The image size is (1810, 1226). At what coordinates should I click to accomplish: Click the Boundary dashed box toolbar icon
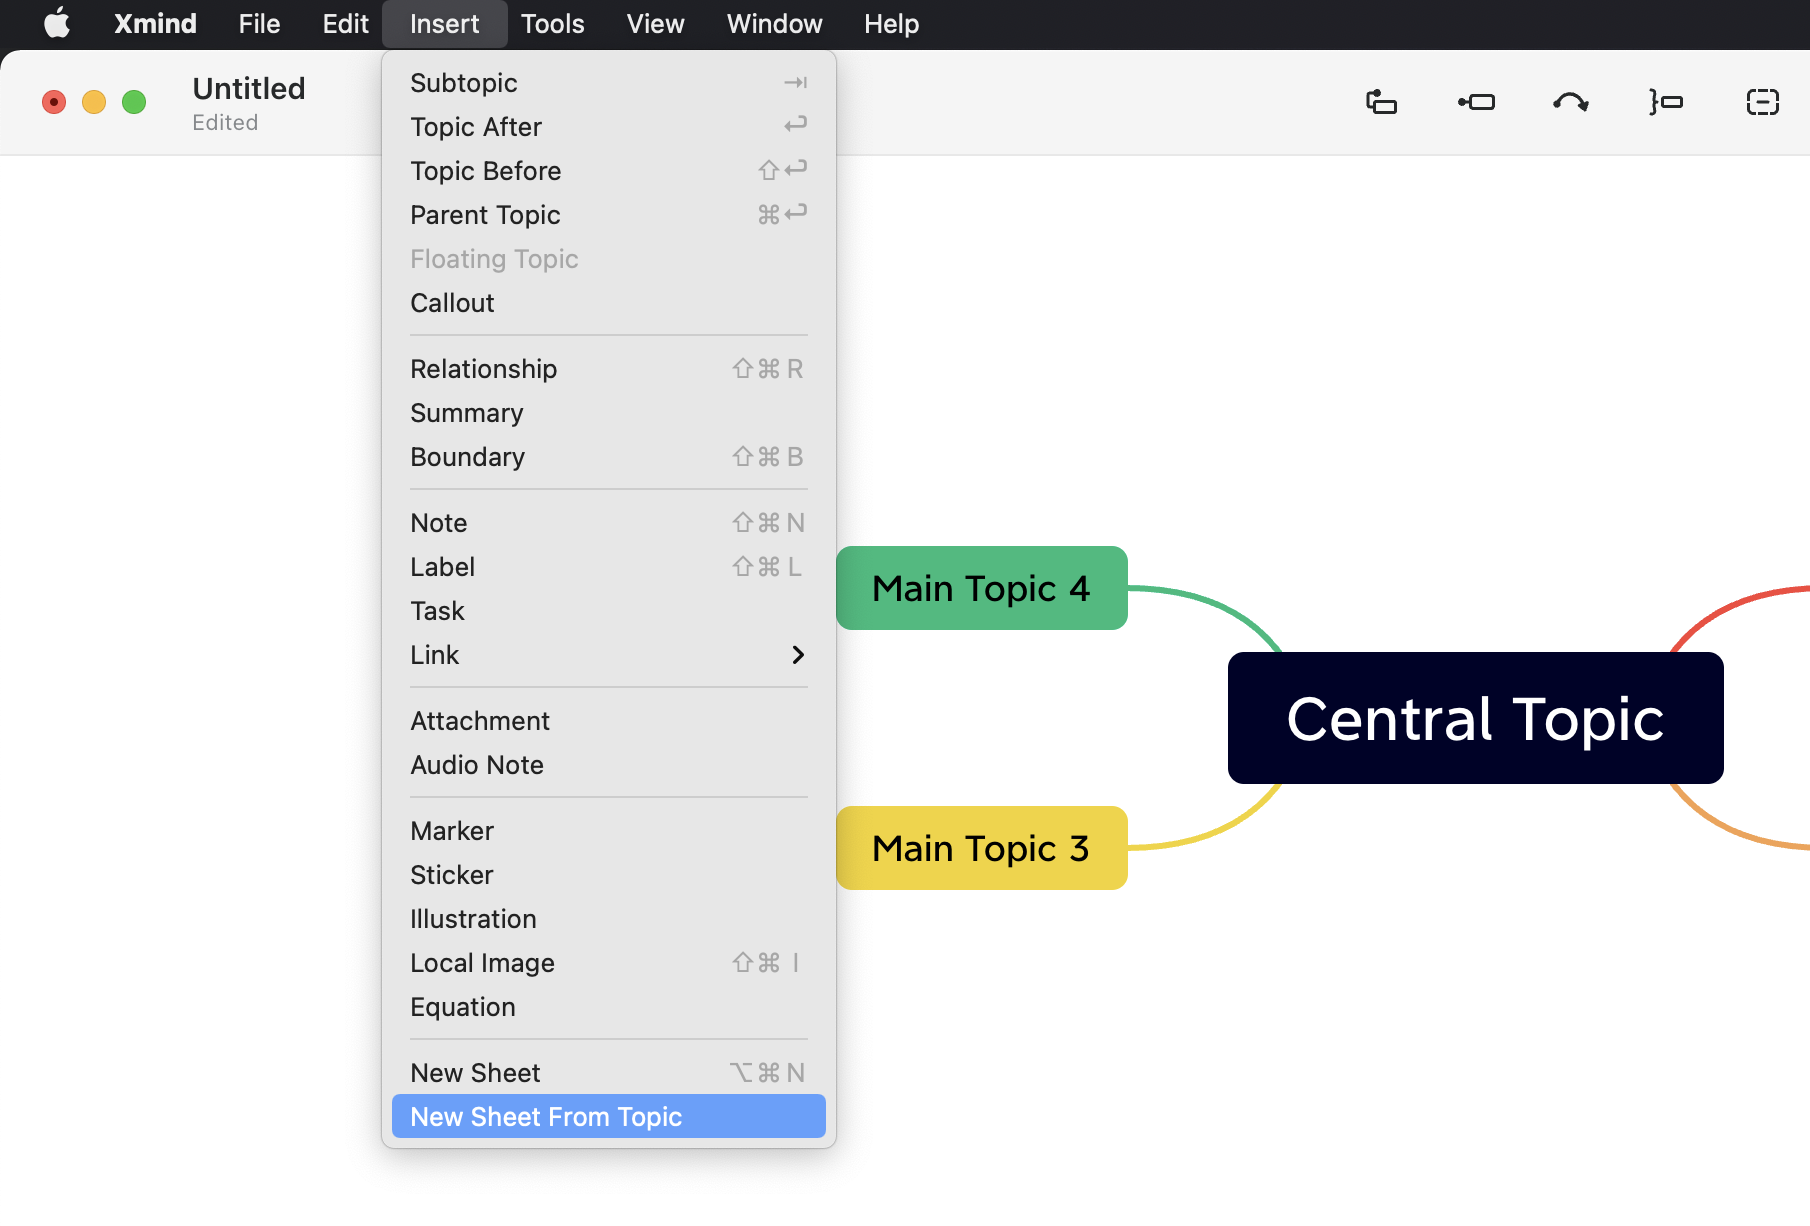(x=1762, y=102)
